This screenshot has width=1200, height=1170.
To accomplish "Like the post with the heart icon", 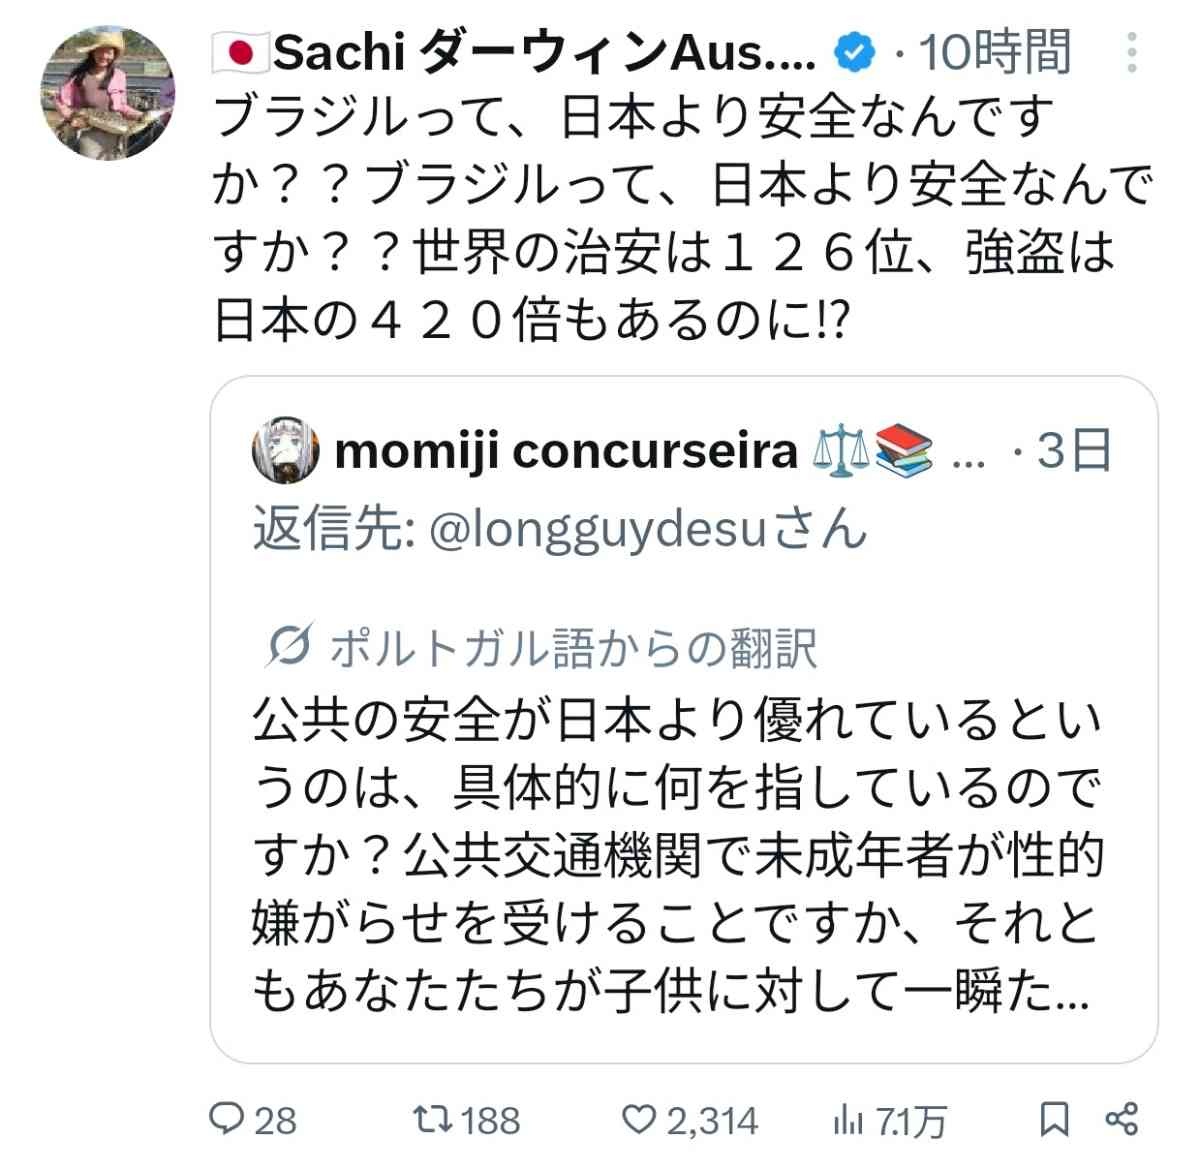I will pos(639,1119).
